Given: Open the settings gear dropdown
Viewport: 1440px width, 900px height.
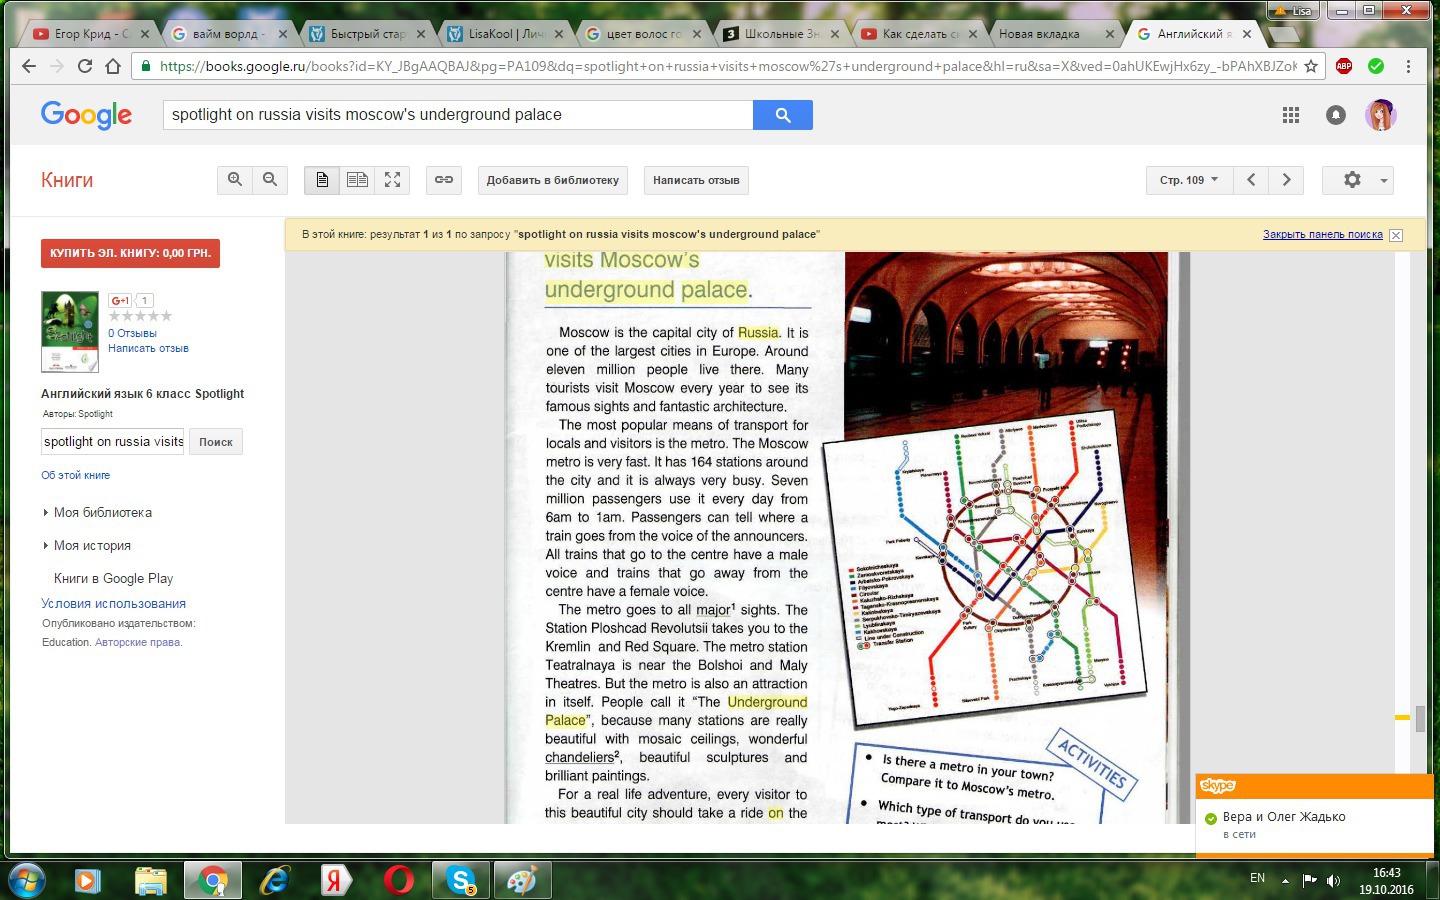Looking at the screenshot, I should point(1357,180).
